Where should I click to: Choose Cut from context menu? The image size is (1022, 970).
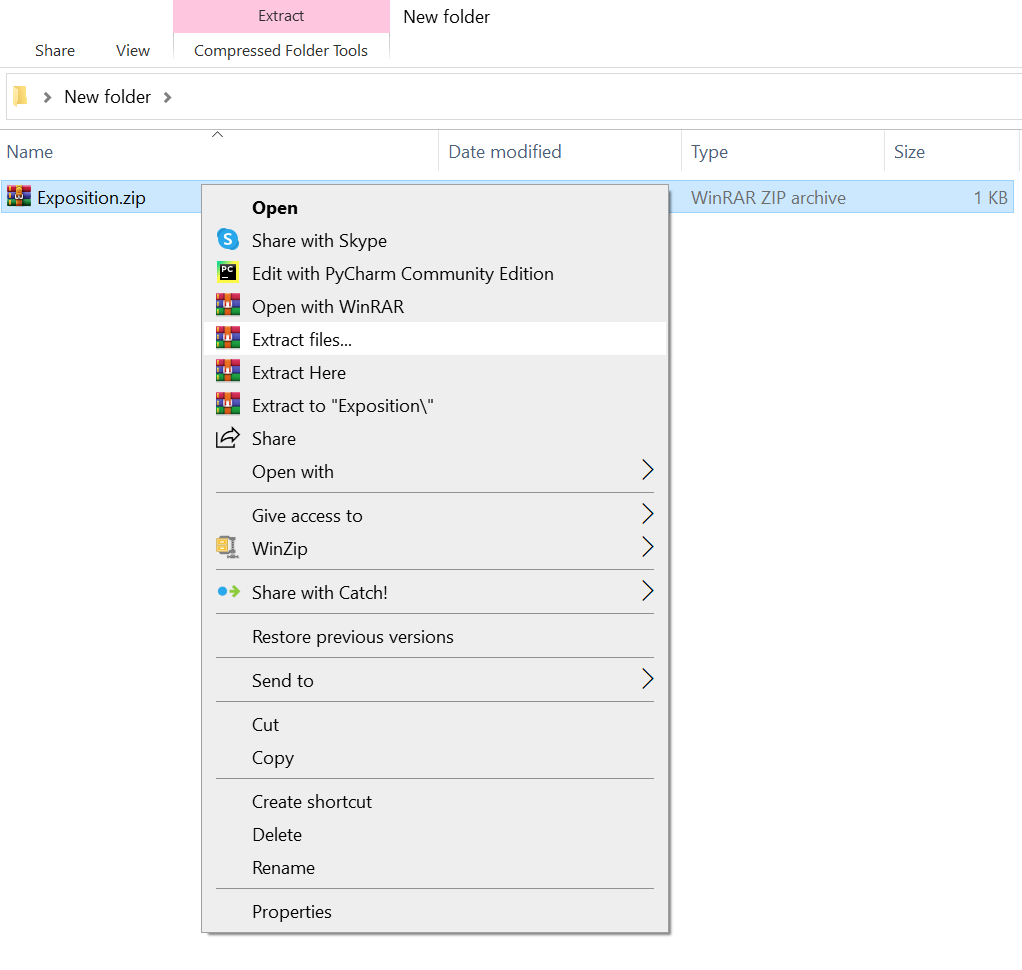point(435,724)
